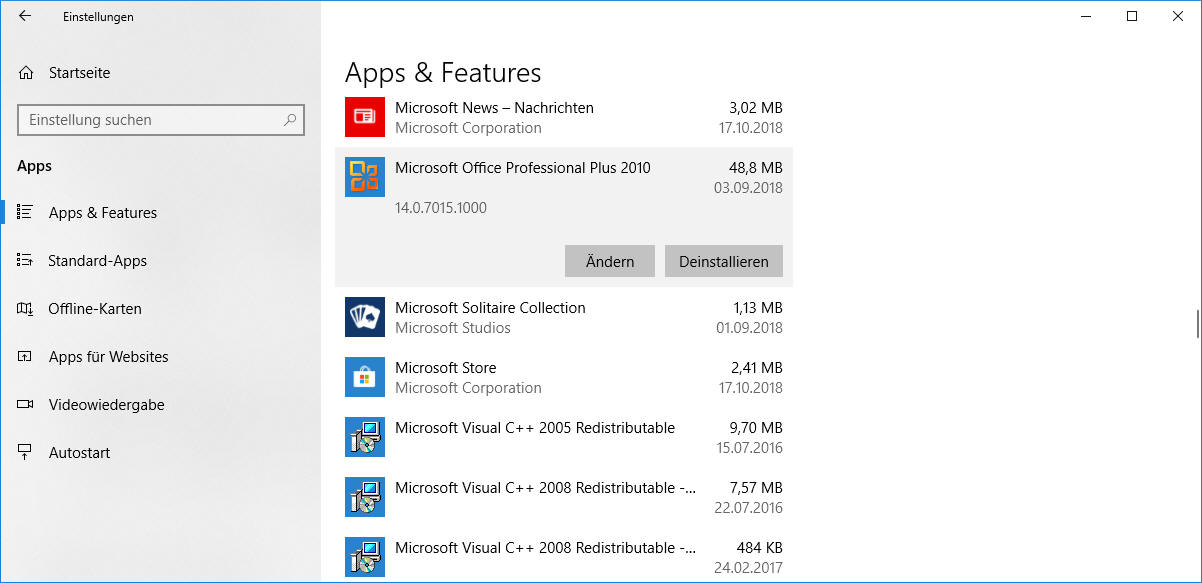Click the Microsoft Store app icon
This screenshot has width=1202, height=583.
click(x=365, y=377)
